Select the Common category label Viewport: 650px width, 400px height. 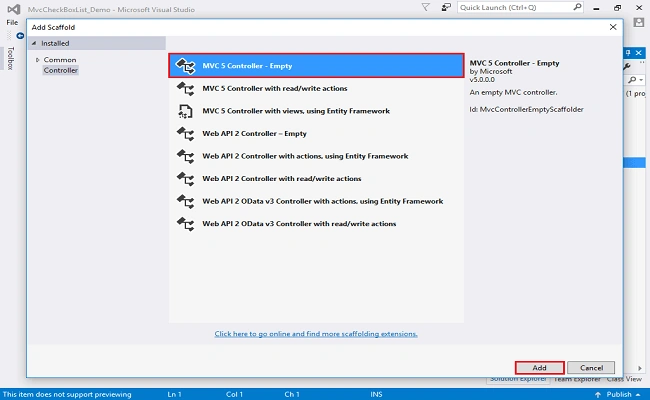tap(60, 60)
